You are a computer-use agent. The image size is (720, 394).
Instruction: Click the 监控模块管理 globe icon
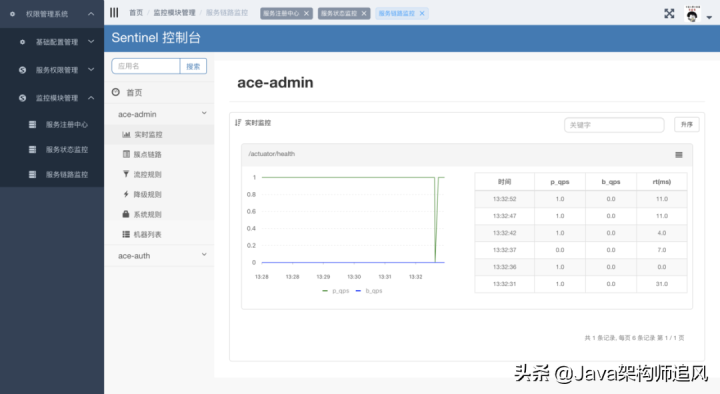[22, 98]
